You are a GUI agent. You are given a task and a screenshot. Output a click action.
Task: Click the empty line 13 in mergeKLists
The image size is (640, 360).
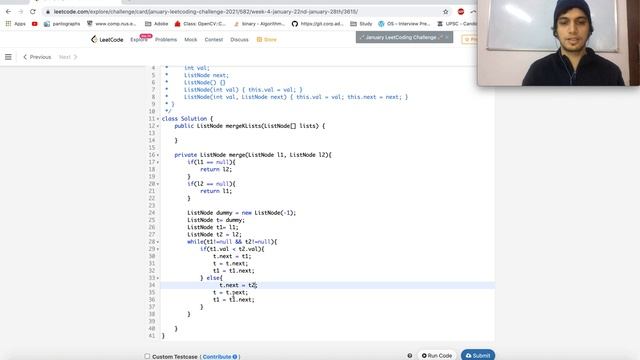[x=327, y=133]
